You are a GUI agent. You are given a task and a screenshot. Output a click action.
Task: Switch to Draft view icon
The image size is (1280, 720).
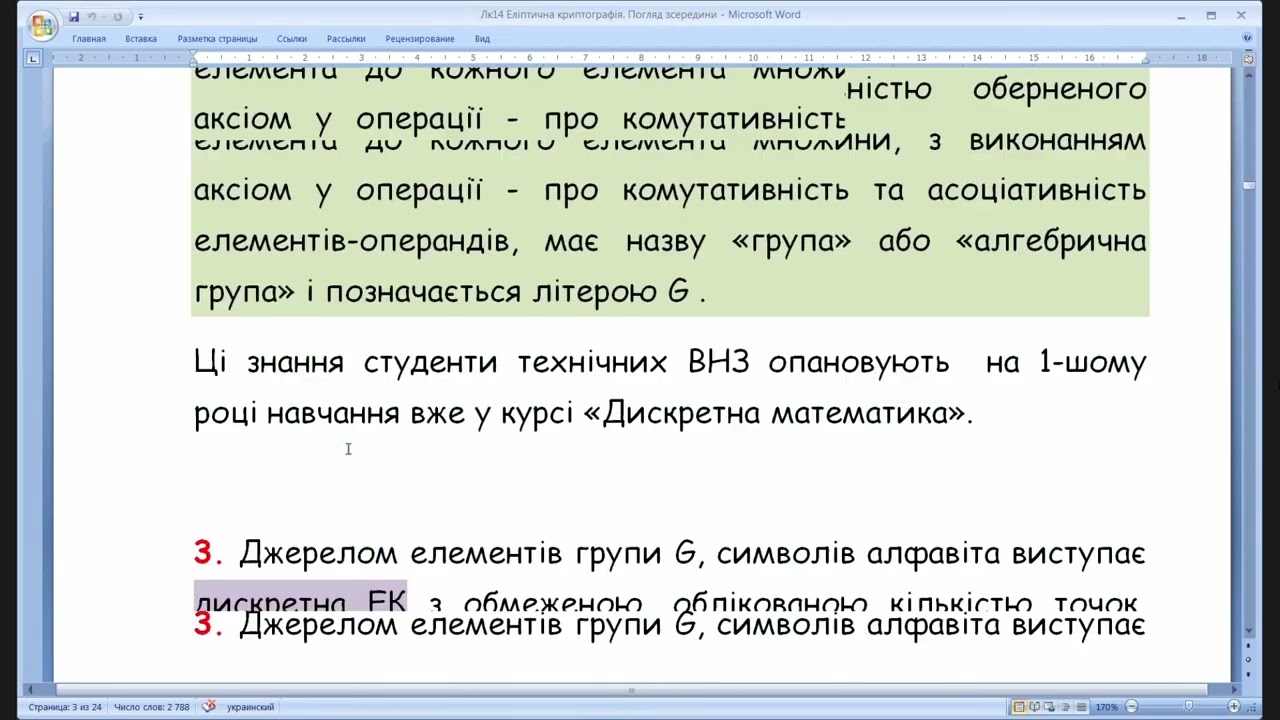point(1081,707)
